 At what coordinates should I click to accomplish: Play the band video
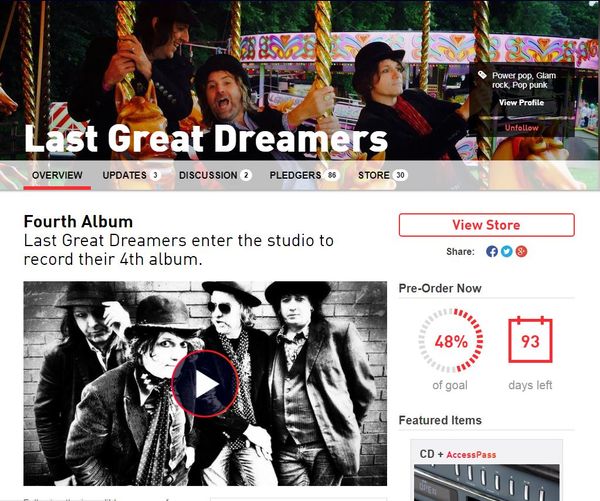[x=205, y=384]
